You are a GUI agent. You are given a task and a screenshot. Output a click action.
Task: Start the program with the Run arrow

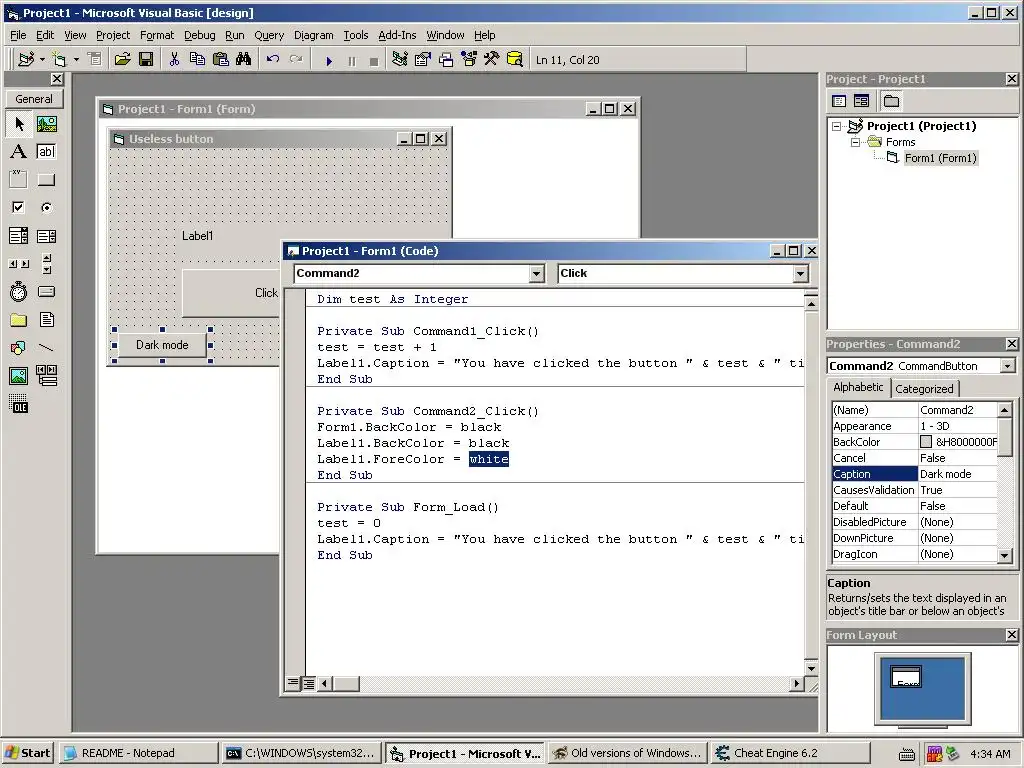pos(329,61)
